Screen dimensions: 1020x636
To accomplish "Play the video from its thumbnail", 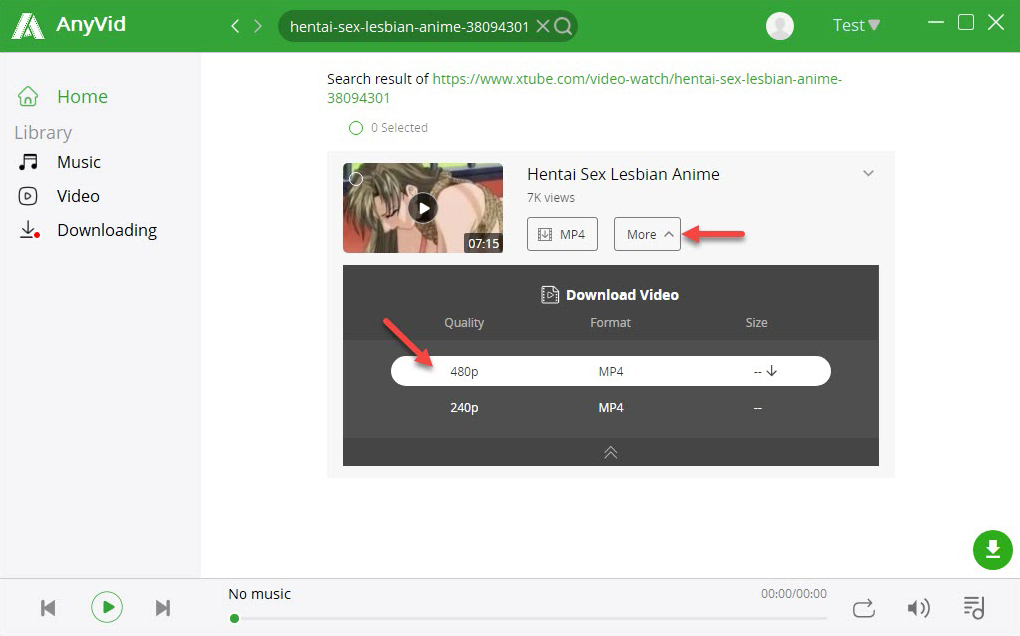I will (x=423, y=208).
